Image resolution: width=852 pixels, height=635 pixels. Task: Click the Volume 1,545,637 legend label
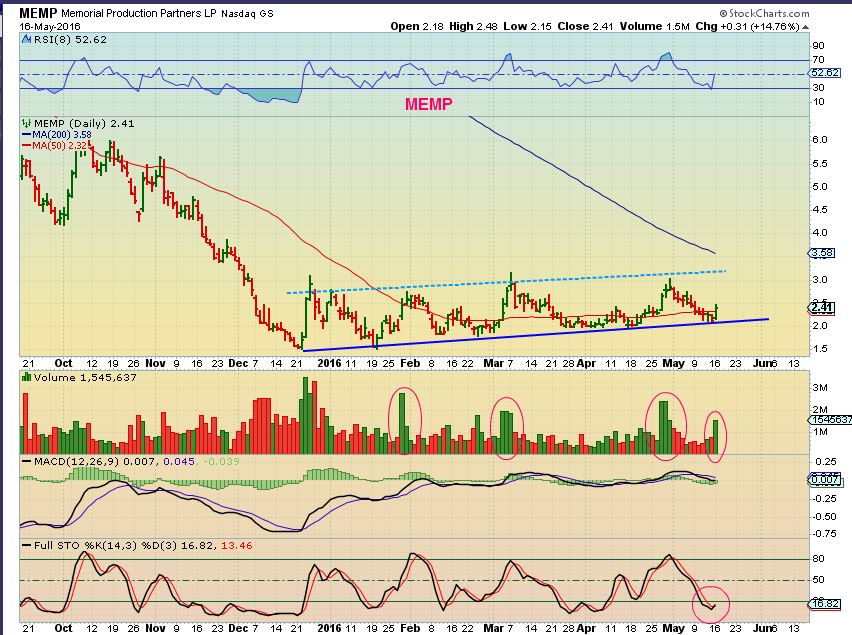click(85, 377)
